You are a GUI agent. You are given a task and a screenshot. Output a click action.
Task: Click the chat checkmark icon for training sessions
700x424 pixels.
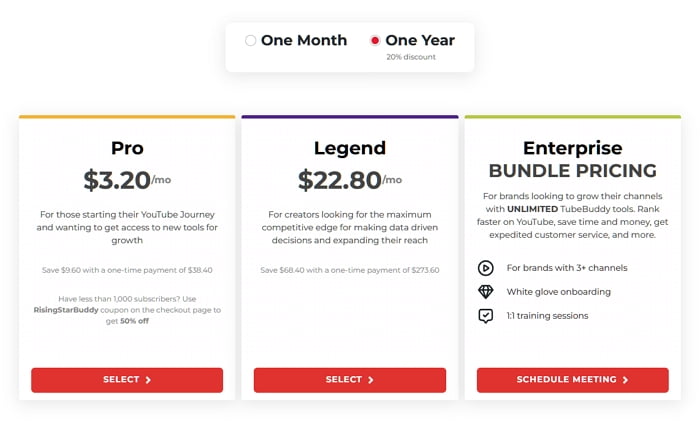coord(486,316)
